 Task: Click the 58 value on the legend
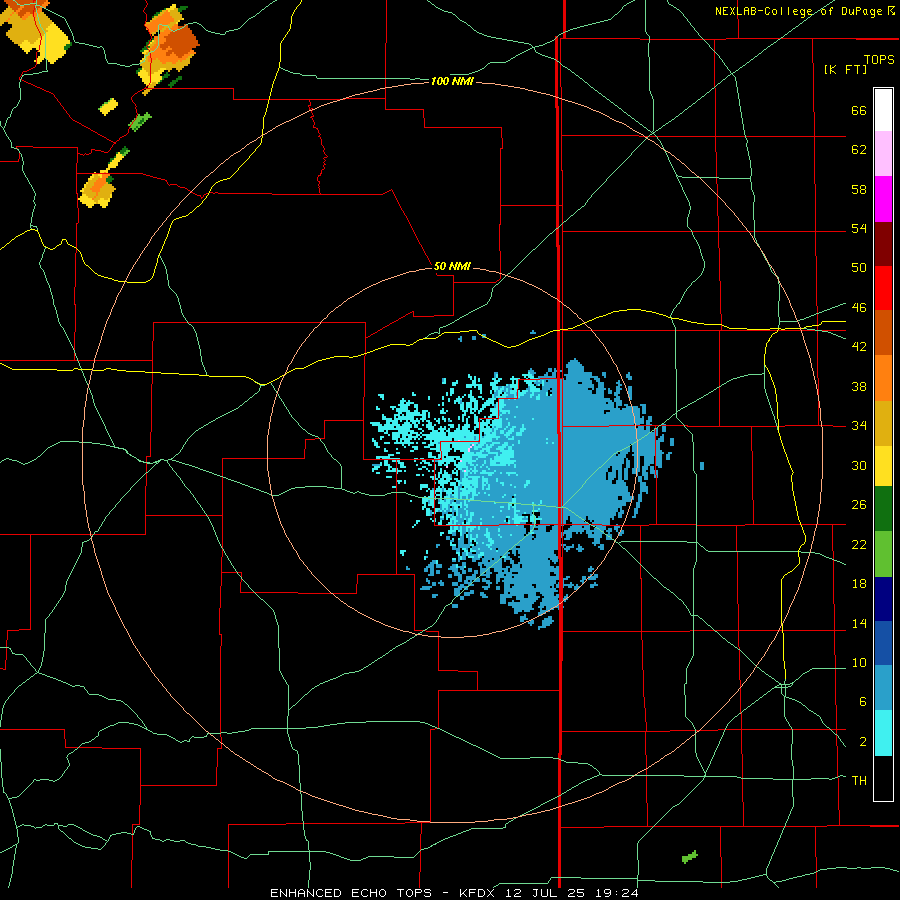[859, 189]
